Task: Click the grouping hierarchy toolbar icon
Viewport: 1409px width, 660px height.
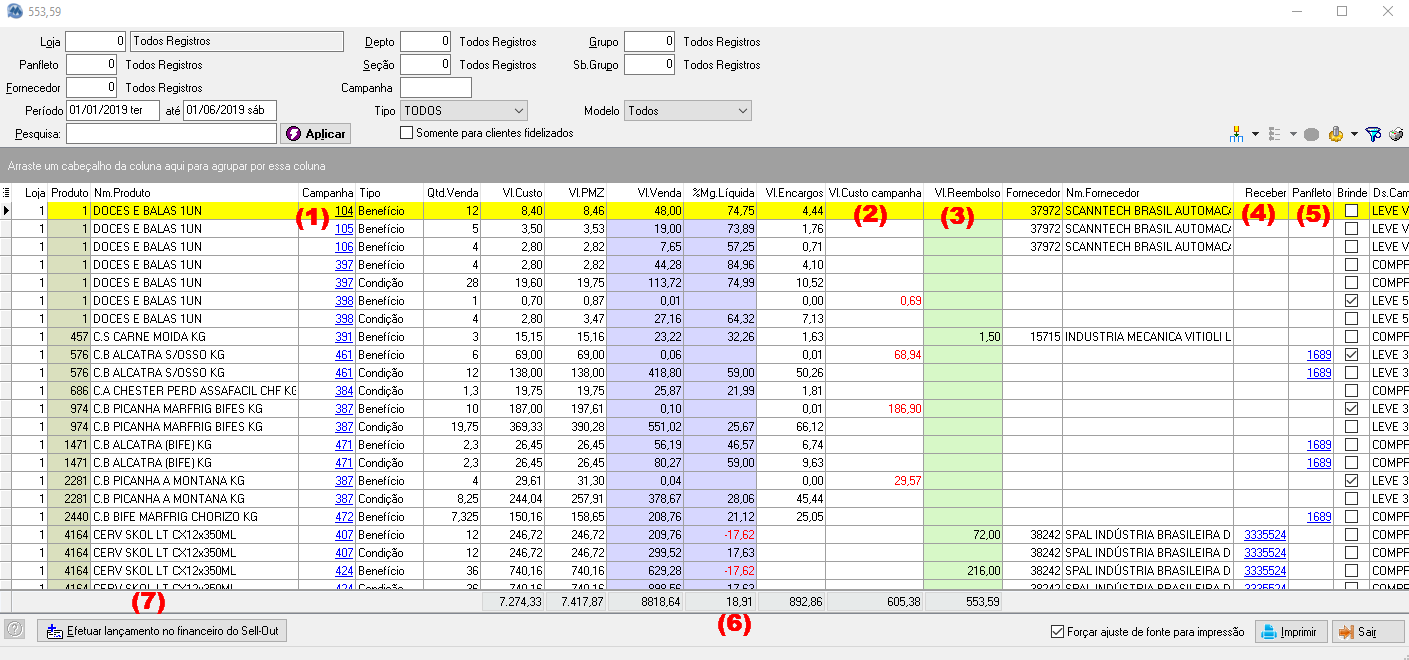Action: coord(1237,133)
